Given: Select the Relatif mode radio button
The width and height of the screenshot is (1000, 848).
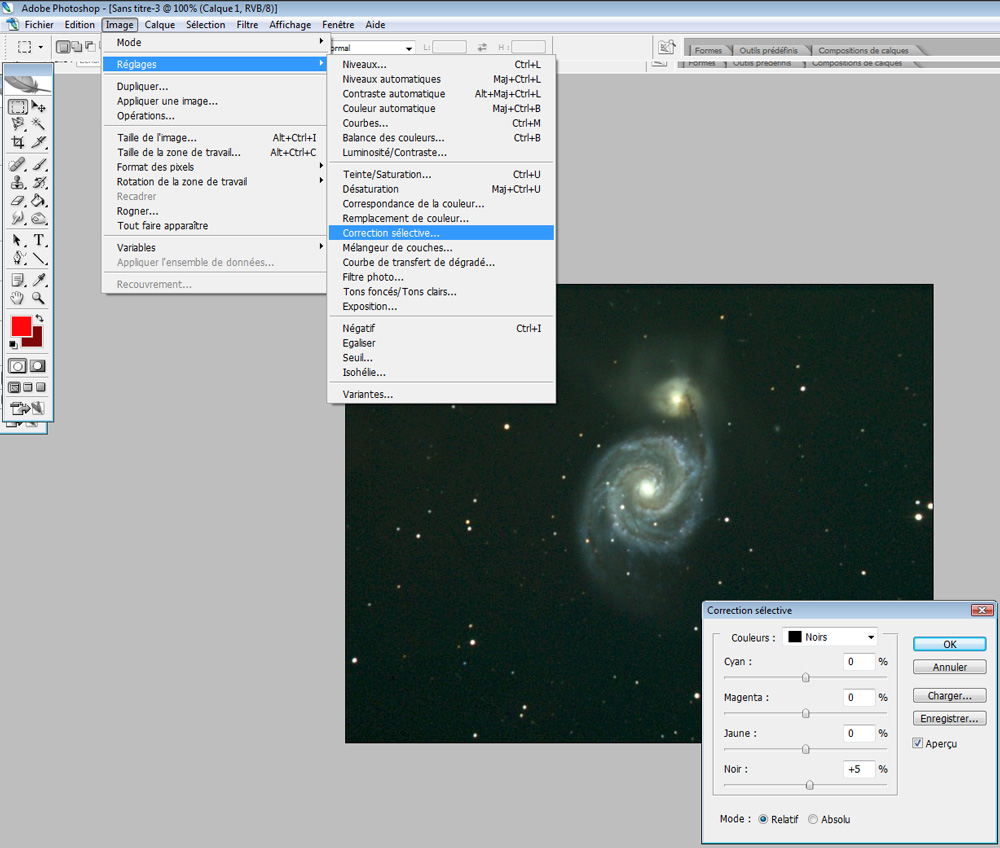Looking at the screenshot, I should tap(763, 819).
